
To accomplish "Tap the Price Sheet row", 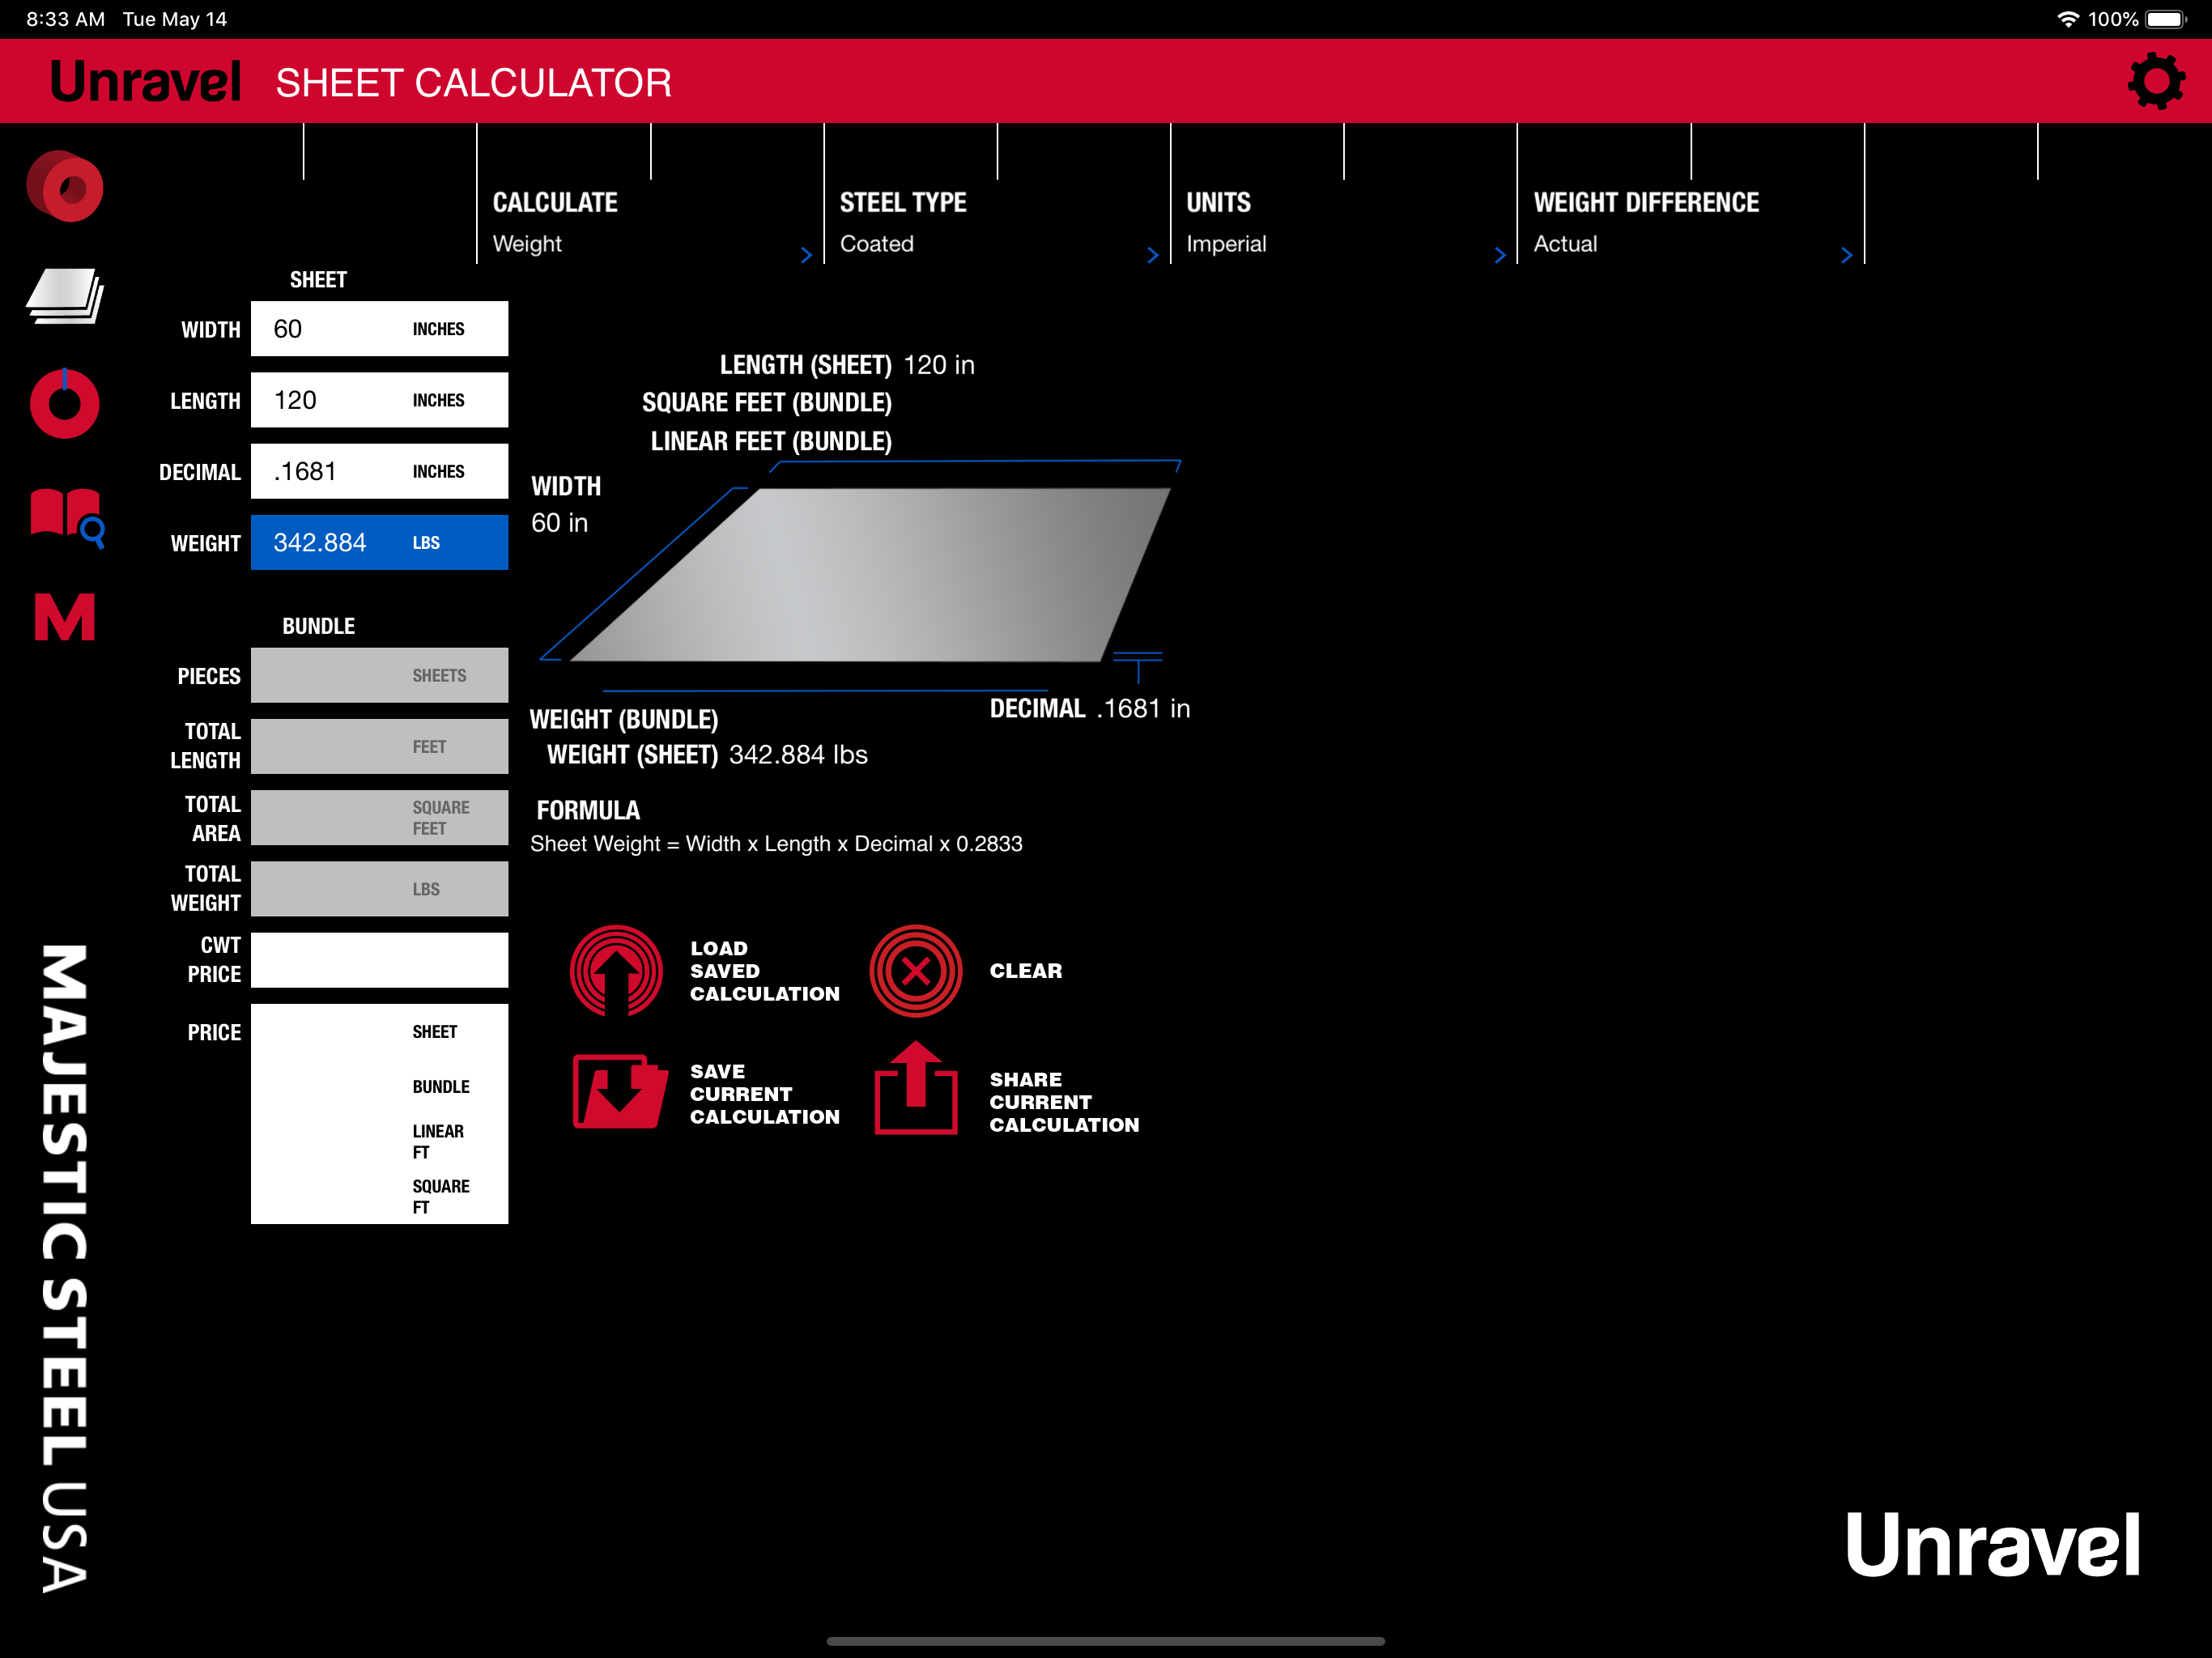I will tap(379, 1032).
